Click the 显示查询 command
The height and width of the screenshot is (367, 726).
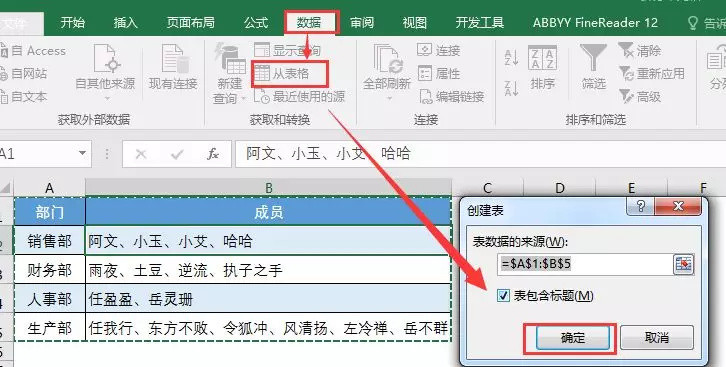pyautogui.click(x=288, y=50)
